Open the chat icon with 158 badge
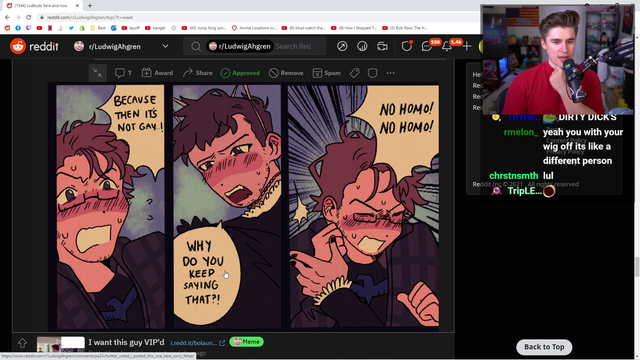The height and width of the screenshot is (360, 640). click(427, 46)
